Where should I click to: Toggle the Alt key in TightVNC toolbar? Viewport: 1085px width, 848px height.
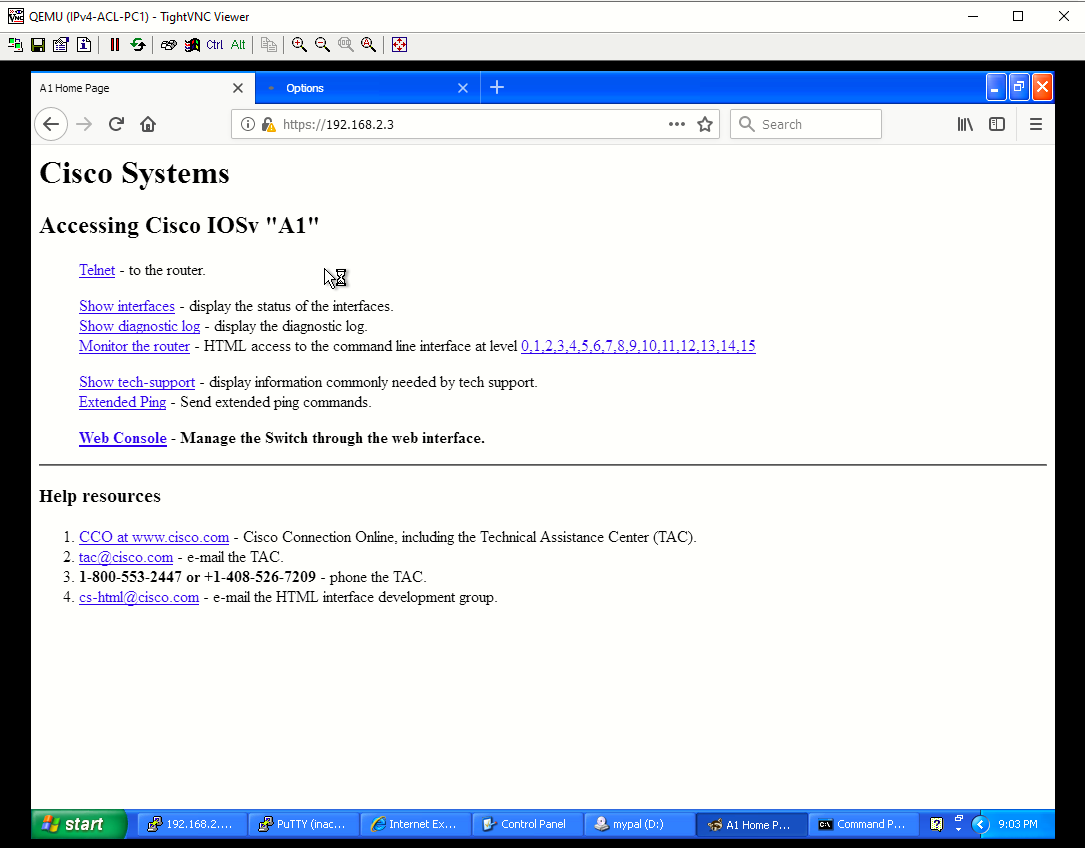238,45
